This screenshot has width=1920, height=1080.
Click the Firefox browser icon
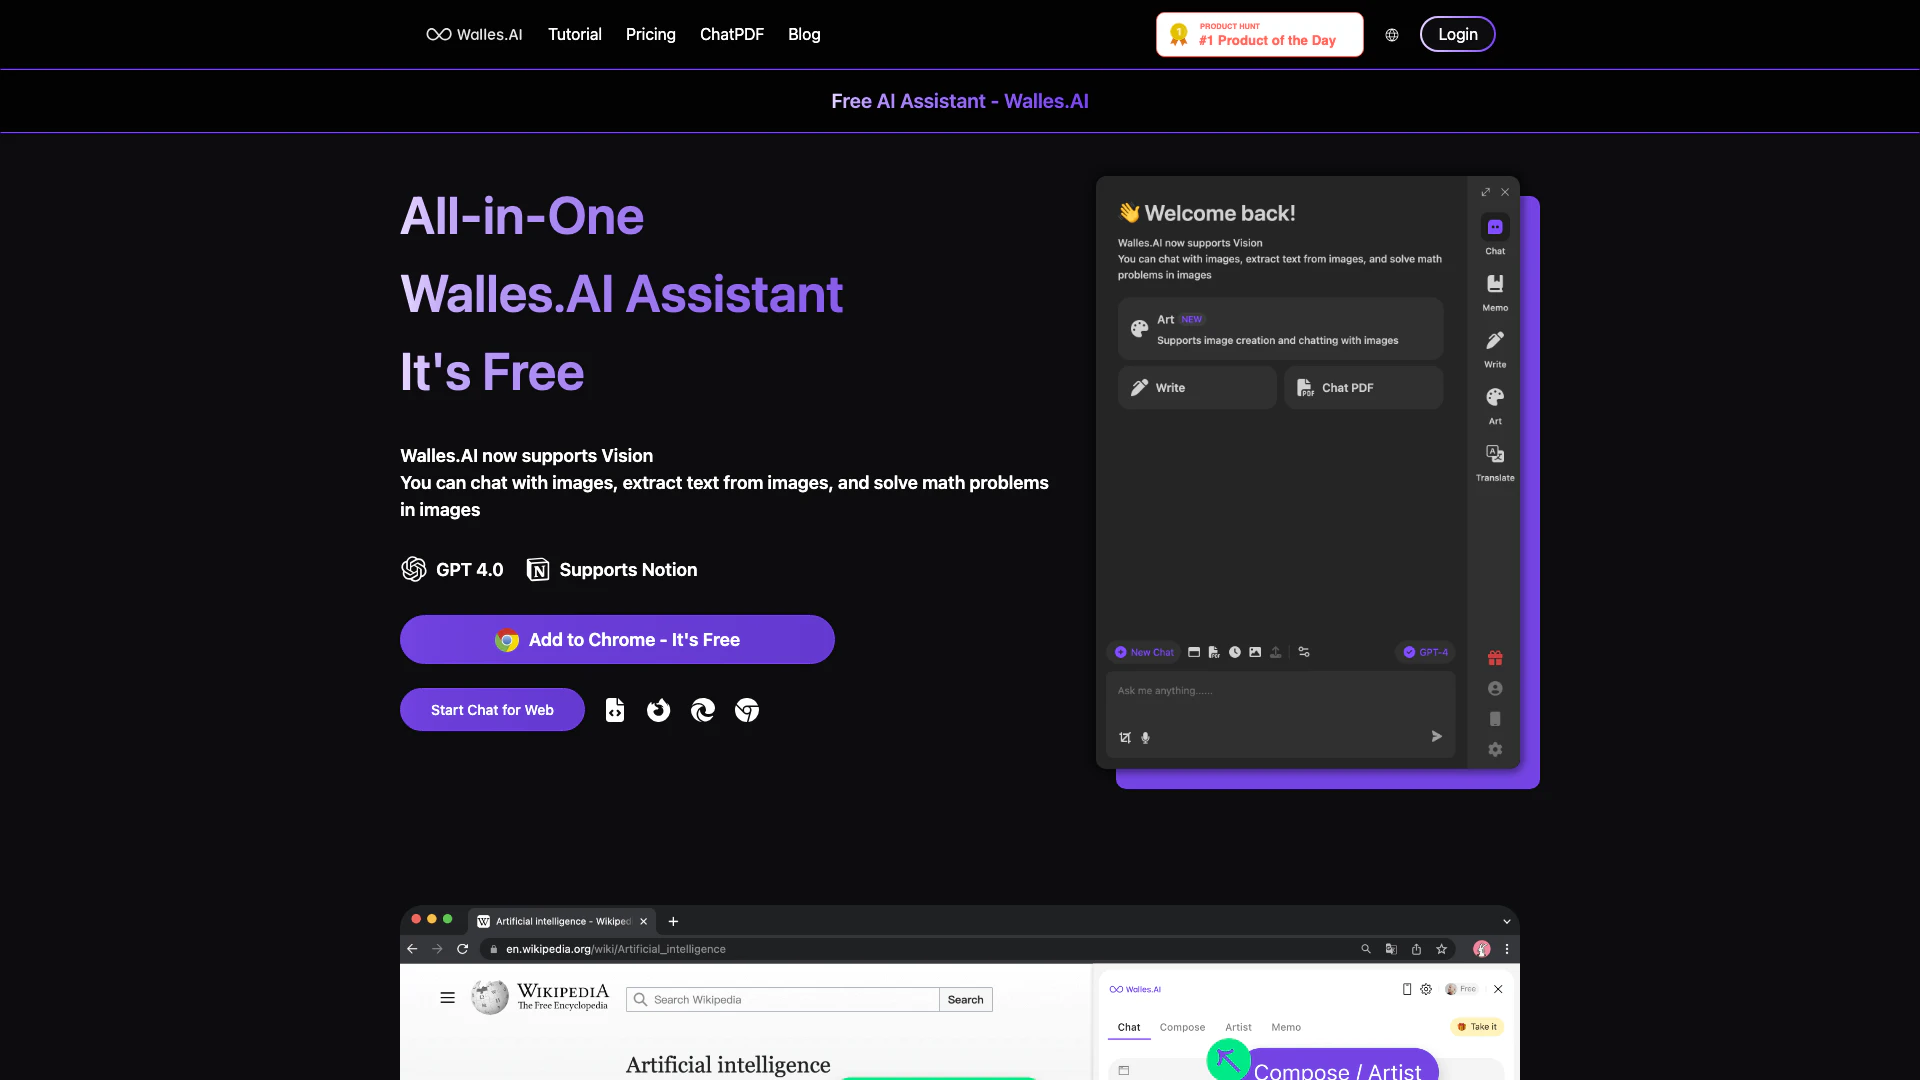point(658,710)
